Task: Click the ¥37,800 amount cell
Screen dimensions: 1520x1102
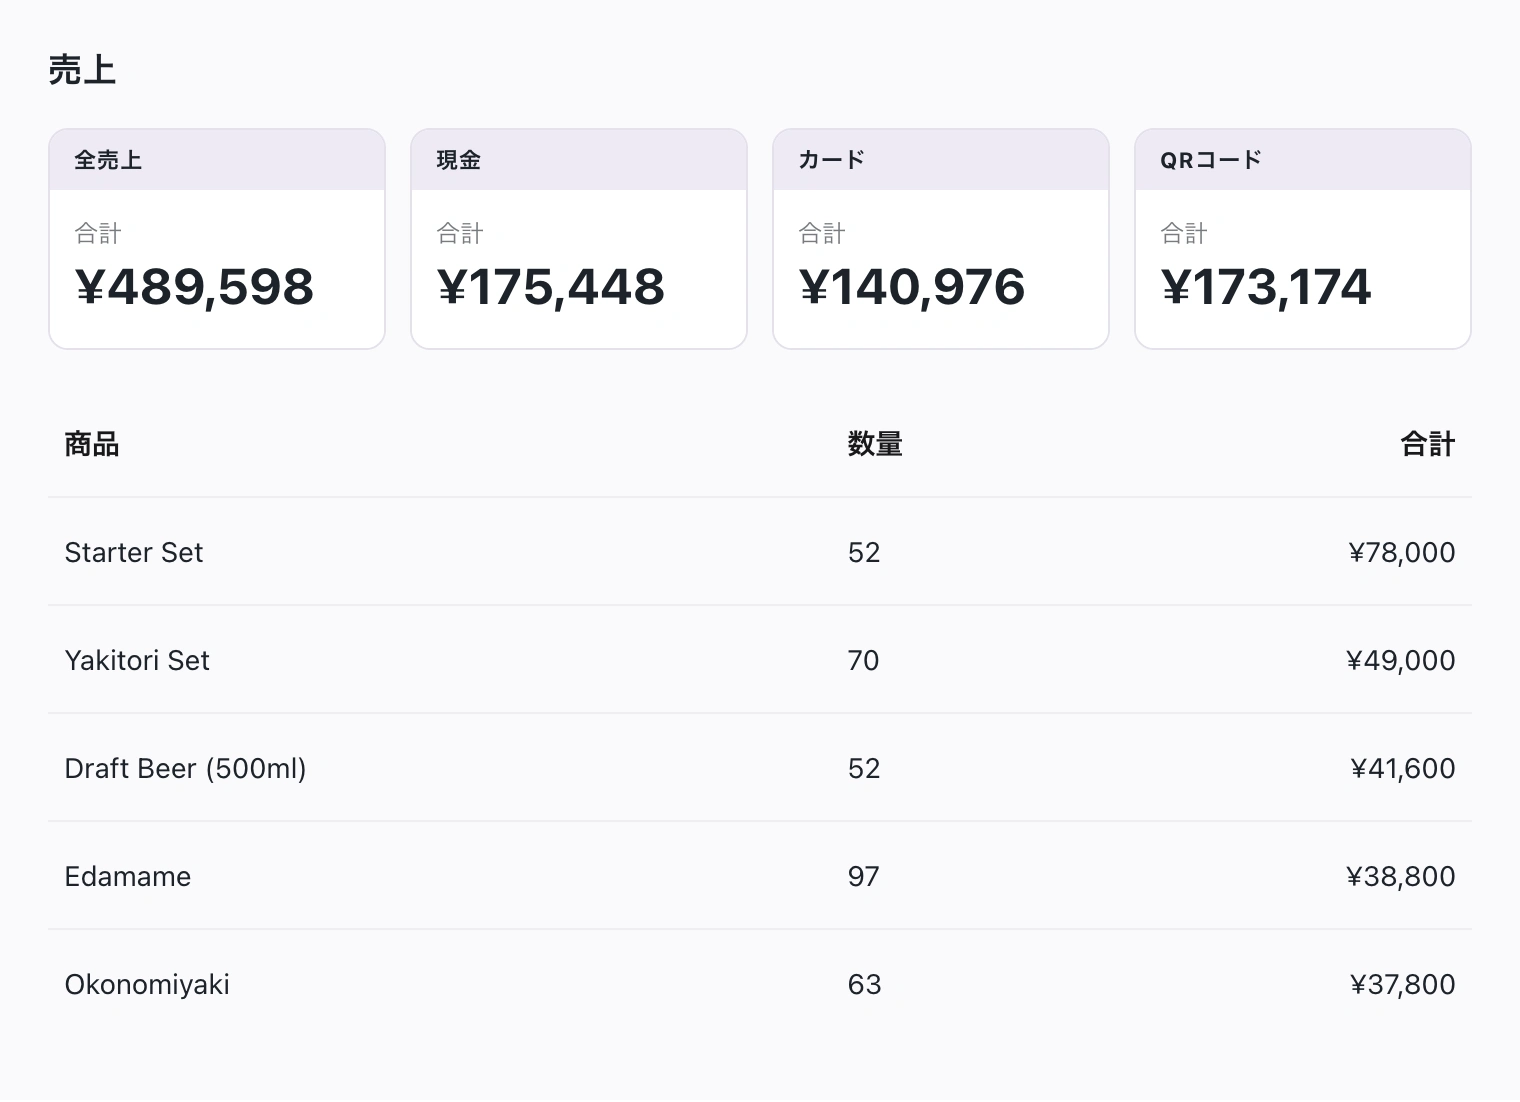Action: click(1402, 984)
